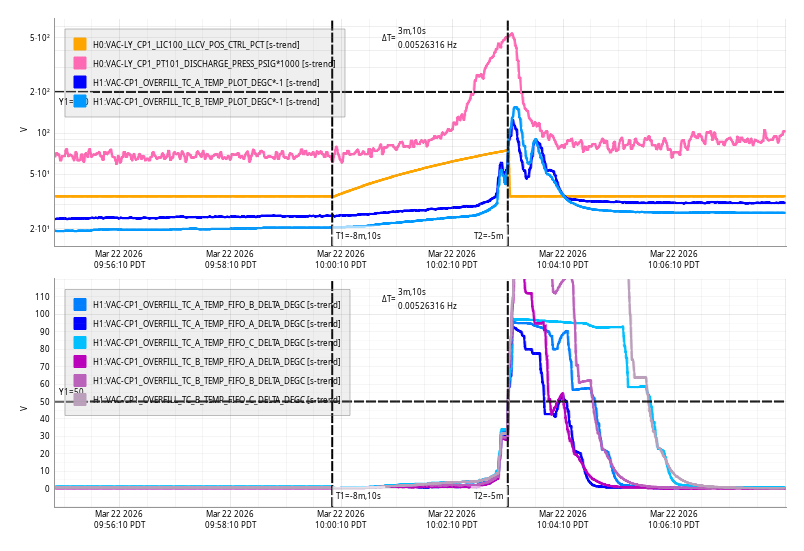
Task: Click the 90 bottom y-axis tick label
Action: pyautogui.click(x=45, y=332)
